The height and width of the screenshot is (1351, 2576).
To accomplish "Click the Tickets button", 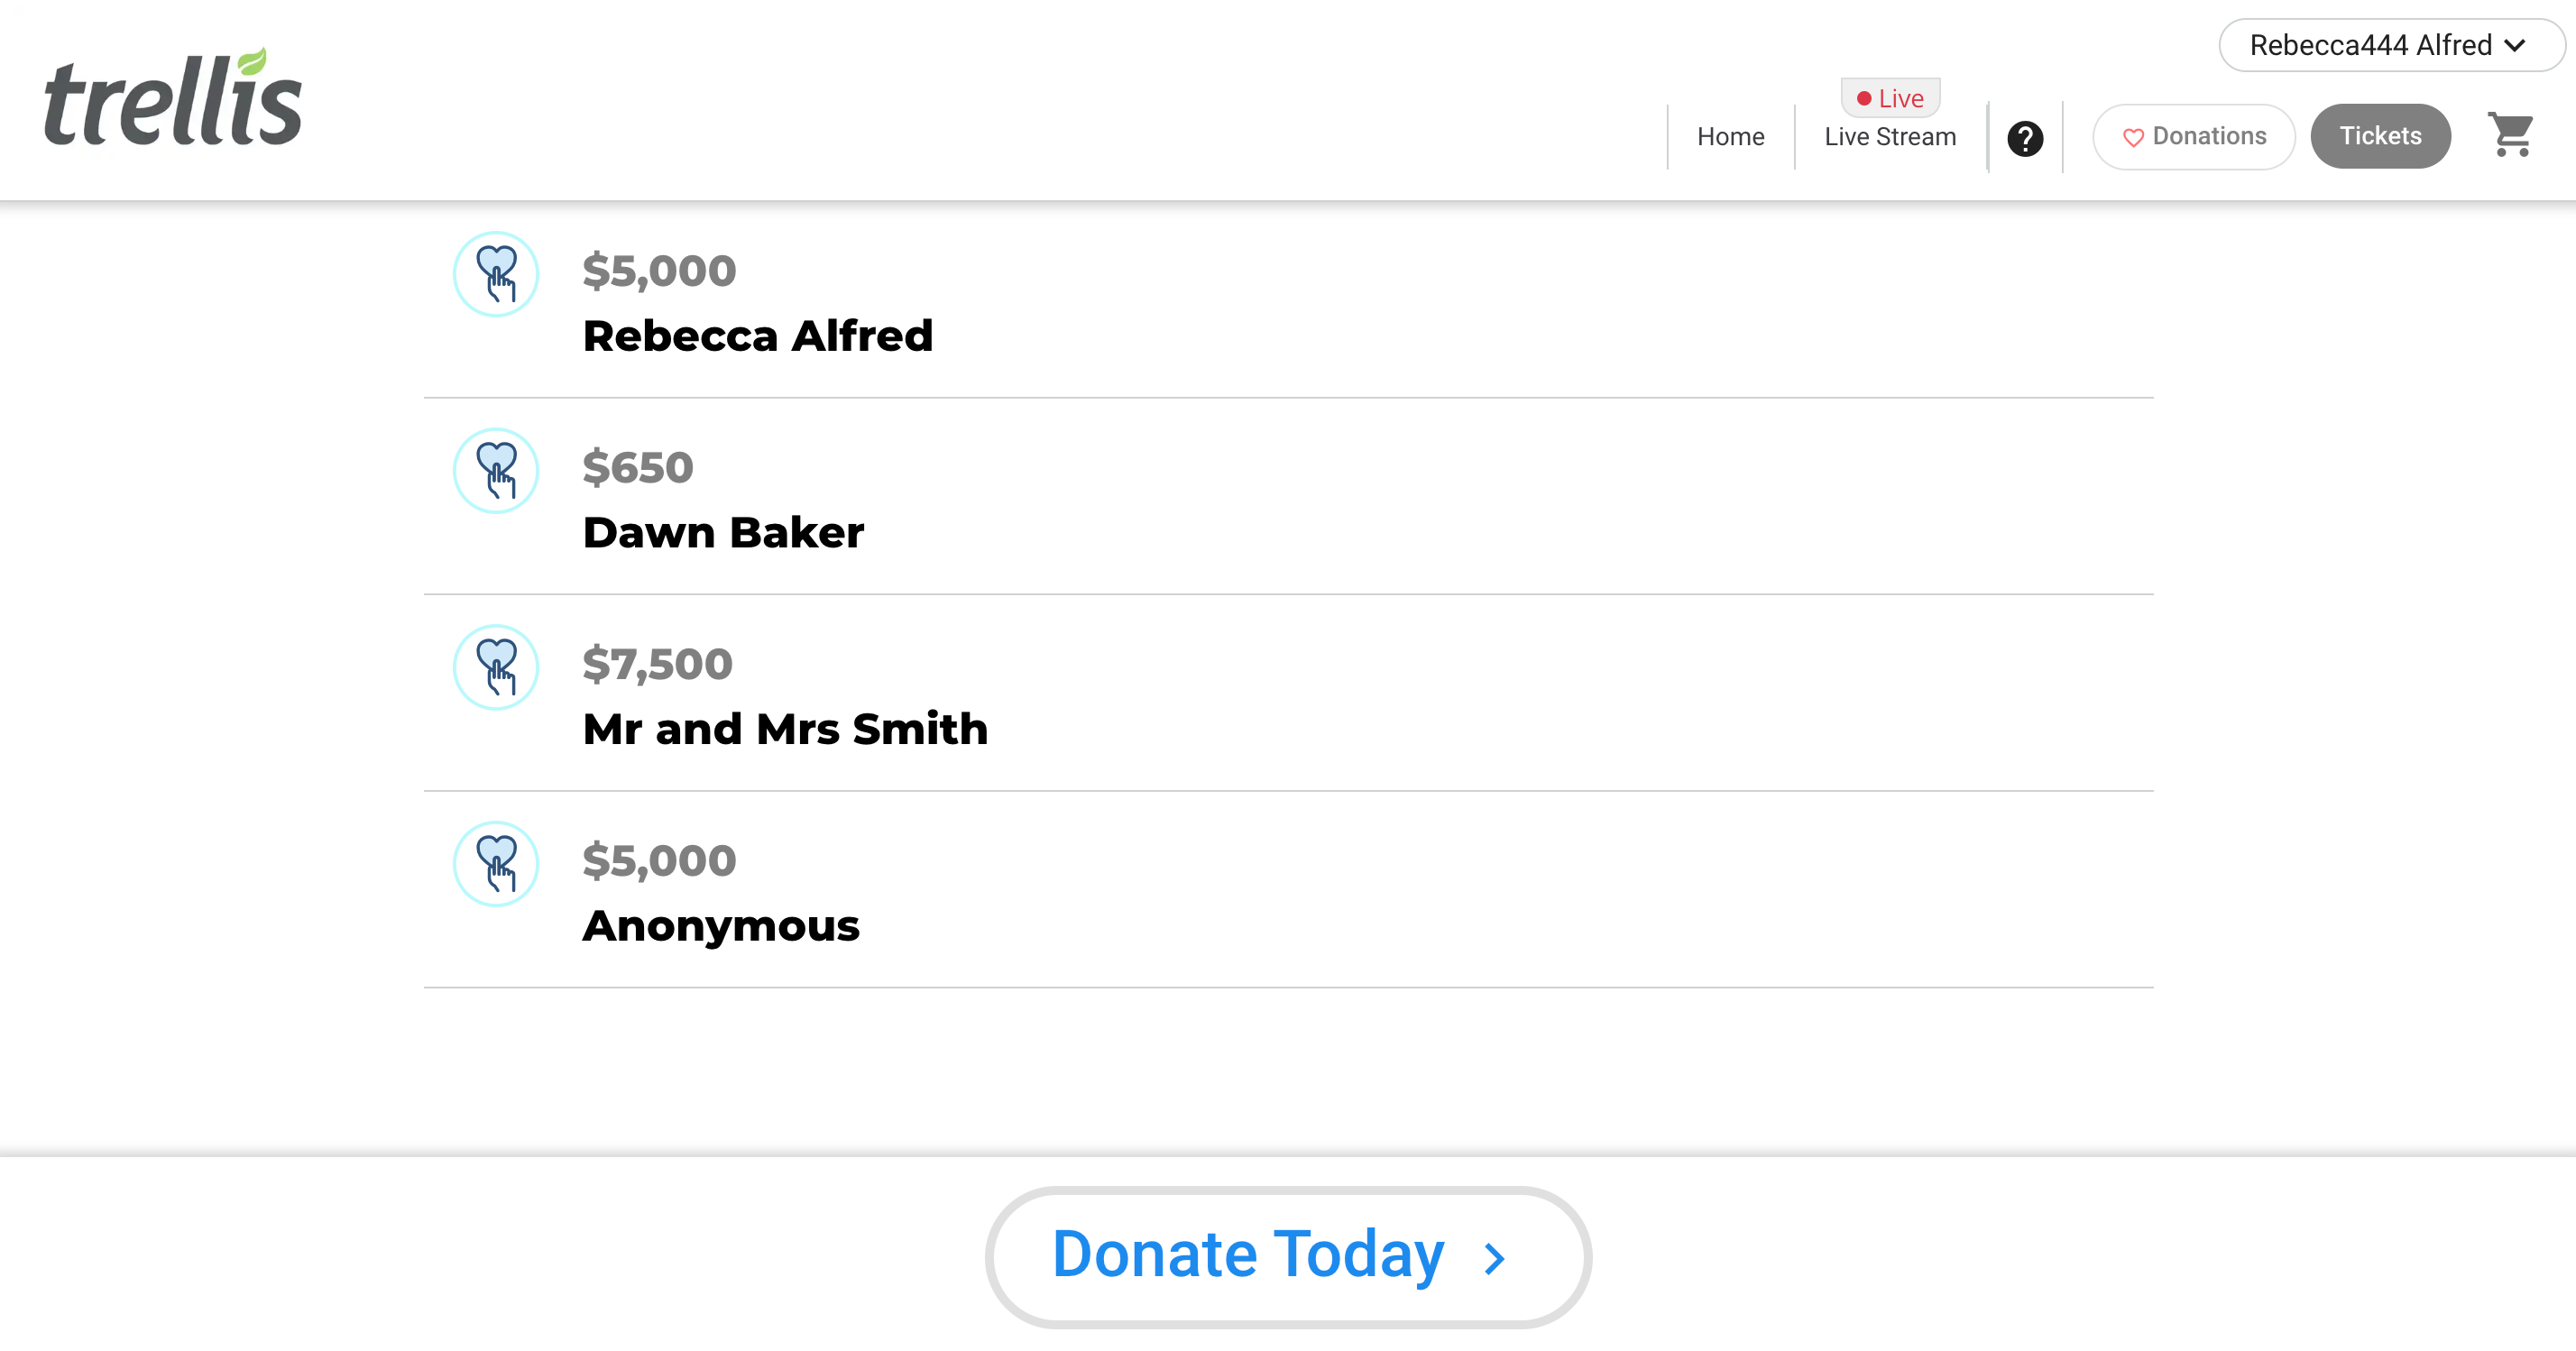I will [2380, 136].
